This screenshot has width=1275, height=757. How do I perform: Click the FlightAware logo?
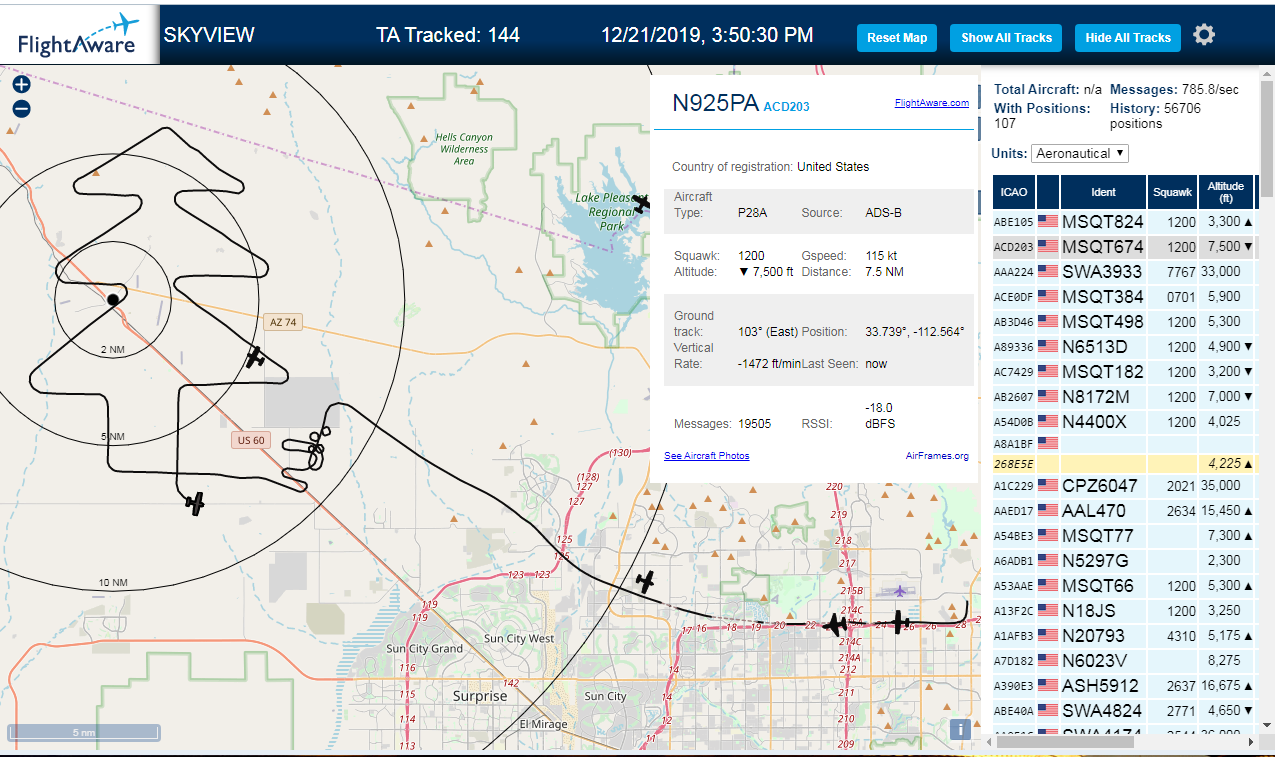point(80,34)
